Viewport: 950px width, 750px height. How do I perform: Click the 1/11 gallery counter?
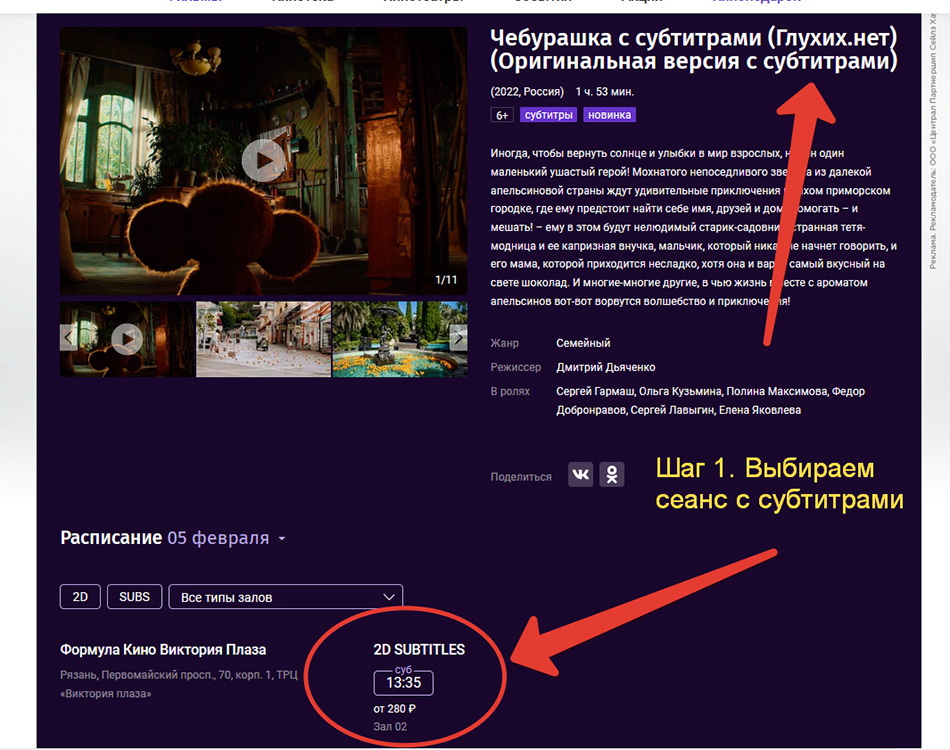click(x=446, y=280)
